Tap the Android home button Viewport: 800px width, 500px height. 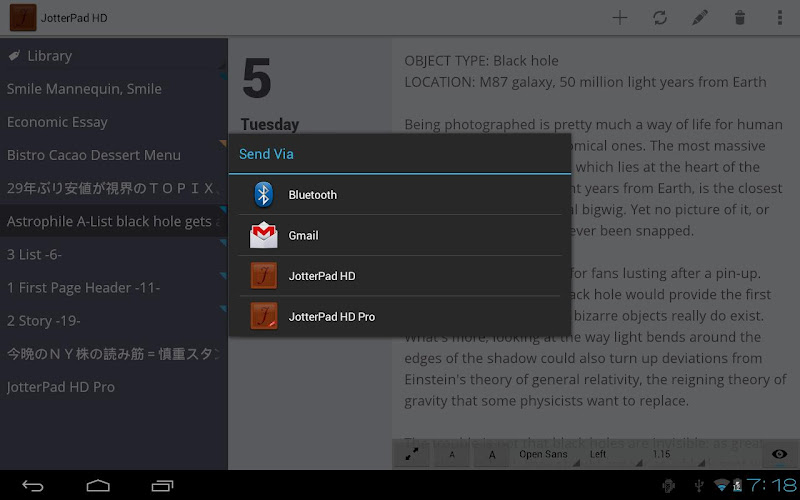pos(98,486)
